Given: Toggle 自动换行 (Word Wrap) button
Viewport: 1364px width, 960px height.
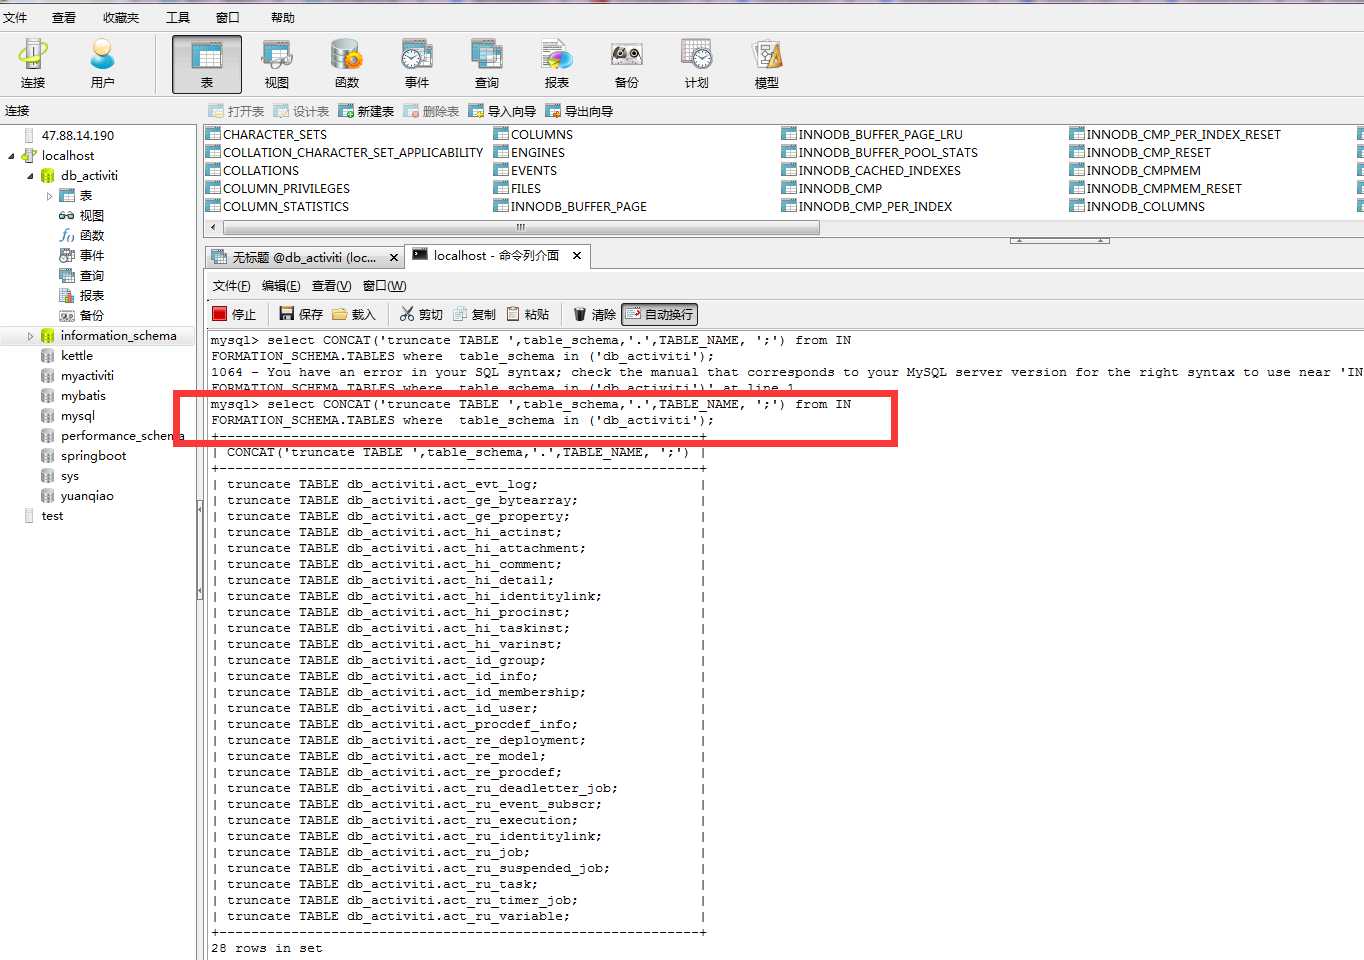Looking at the screenshot, I should tap(659, 314).
